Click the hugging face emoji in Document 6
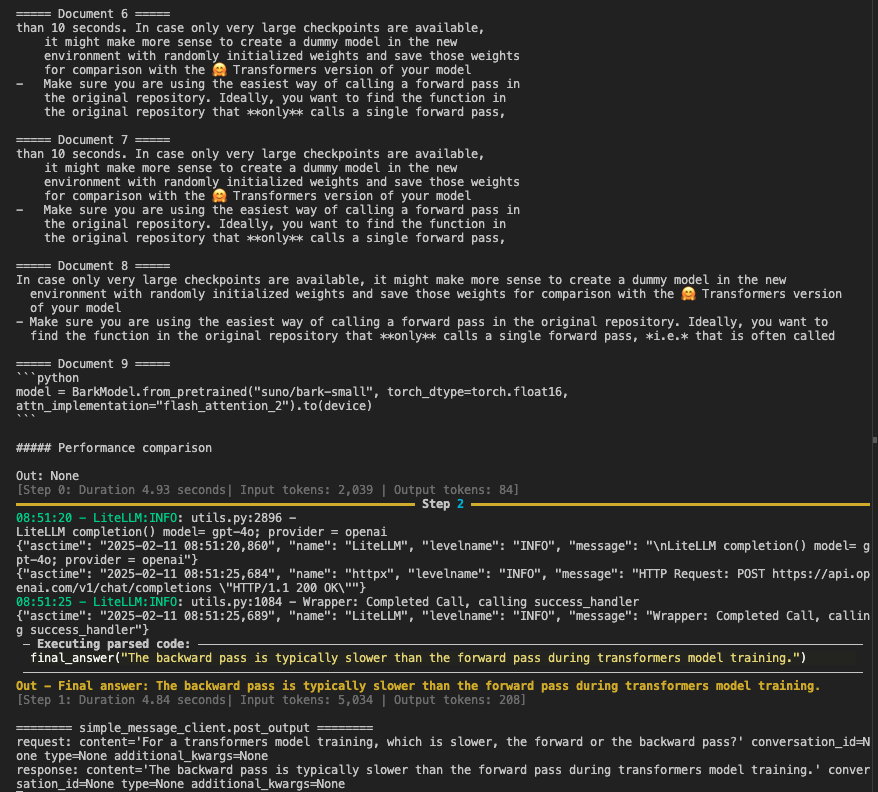Image resolution: width=878 pixels, height=792 pixels. click(220, 70)
